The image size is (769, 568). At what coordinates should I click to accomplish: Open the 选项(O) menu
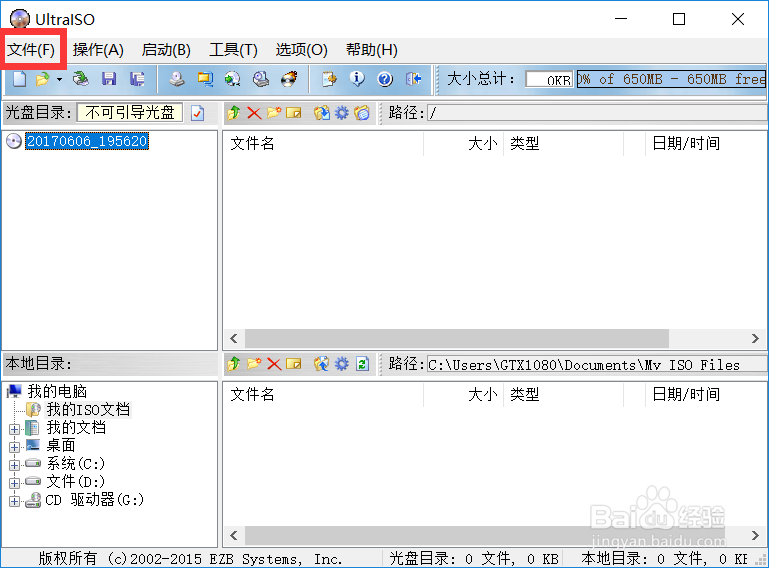302,50
